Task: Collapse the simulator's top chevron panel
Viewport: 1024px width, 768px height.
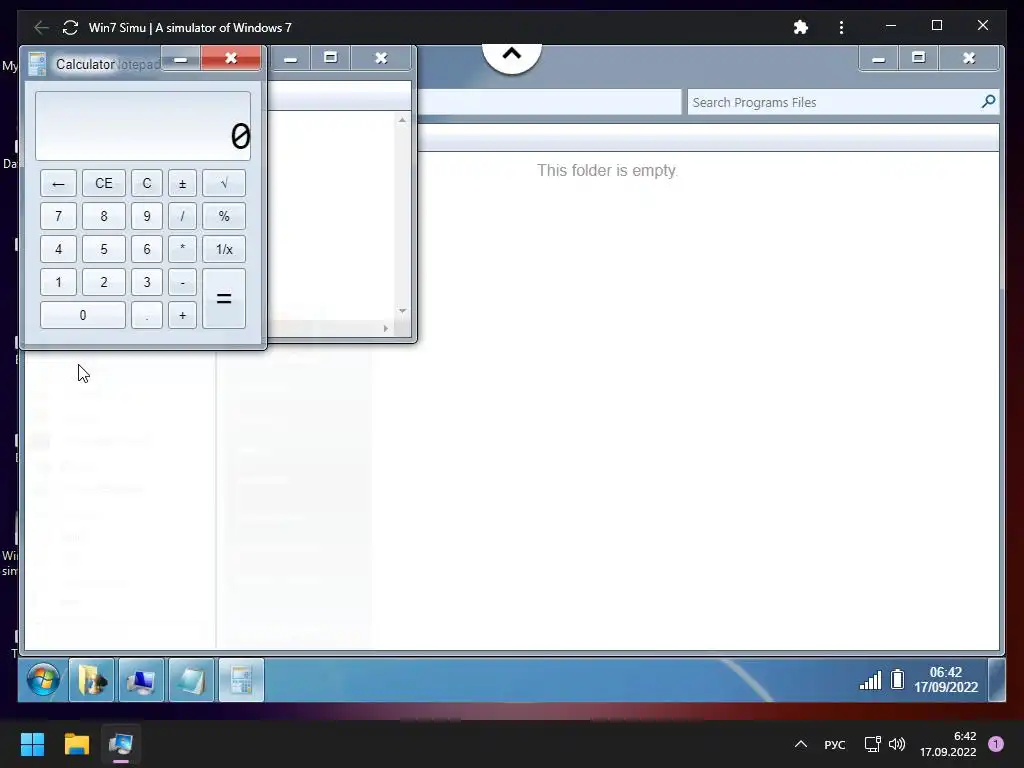Action: click(512, 55)
